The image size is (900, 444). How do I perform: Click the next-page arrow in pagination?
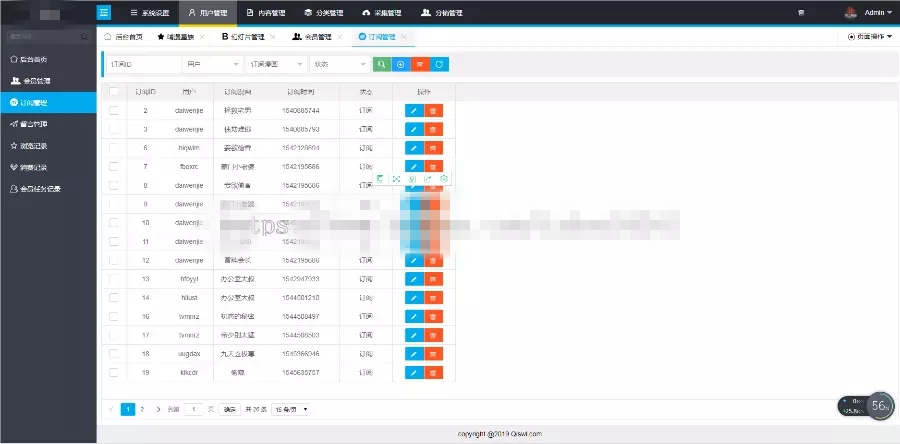(158, 410)
